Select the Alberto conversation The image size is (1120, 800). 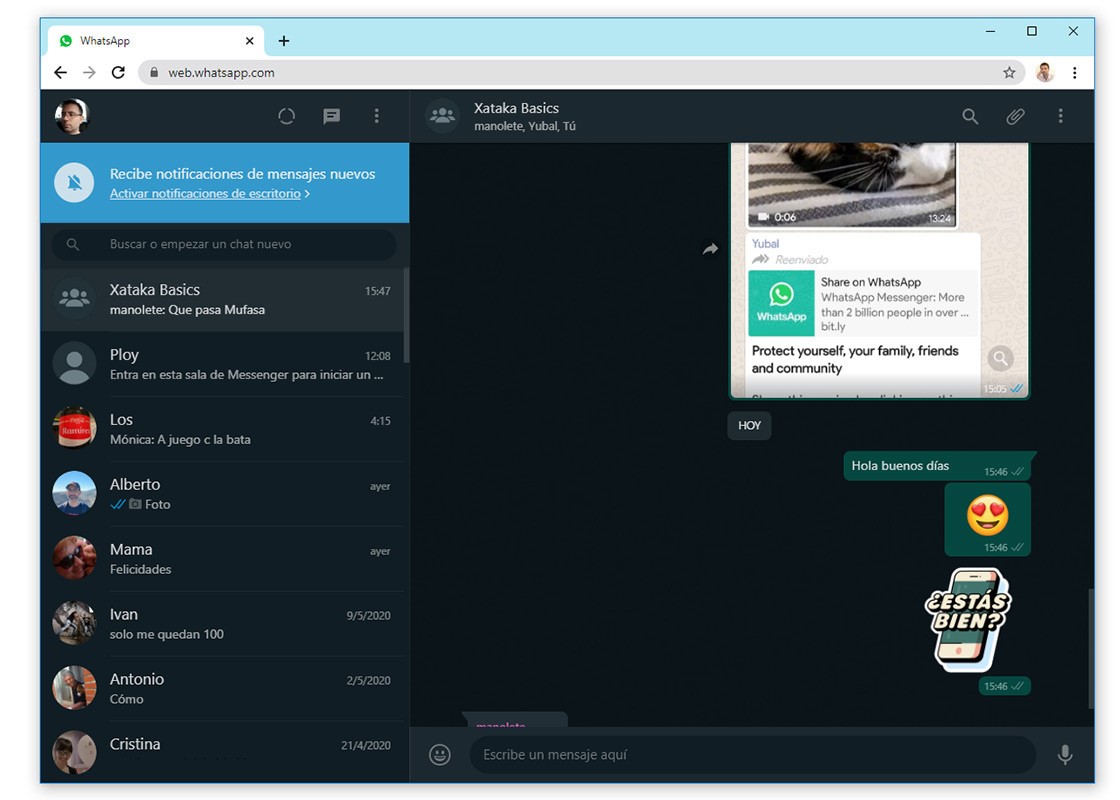pyautogui.click(x=225, y=494)
